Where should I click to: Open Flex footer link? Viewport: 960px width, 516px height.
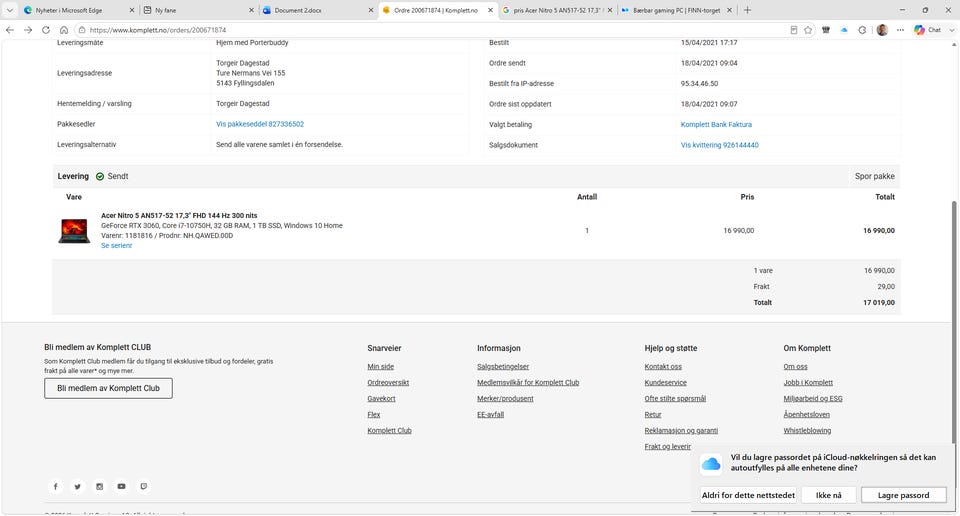pyautogui.click(x=373, y=414)
